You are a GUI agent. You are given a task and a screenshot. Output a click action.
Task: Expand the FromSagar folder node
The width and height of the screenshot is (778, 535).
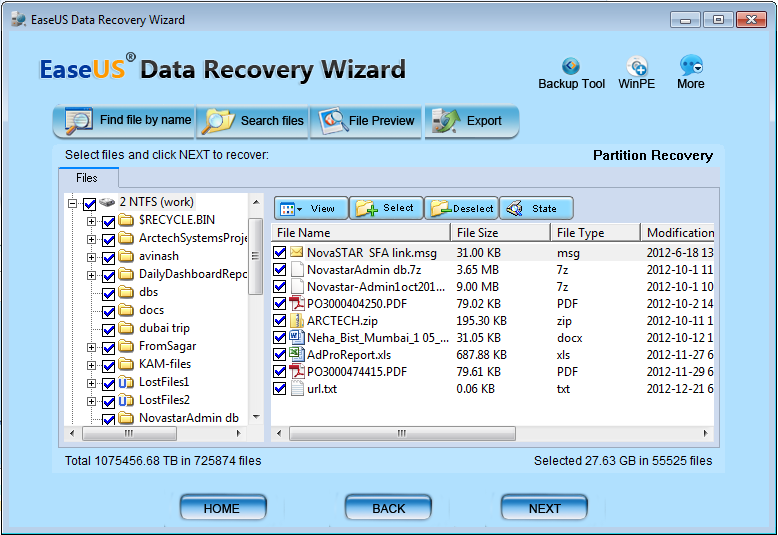(x=91, y=347)
